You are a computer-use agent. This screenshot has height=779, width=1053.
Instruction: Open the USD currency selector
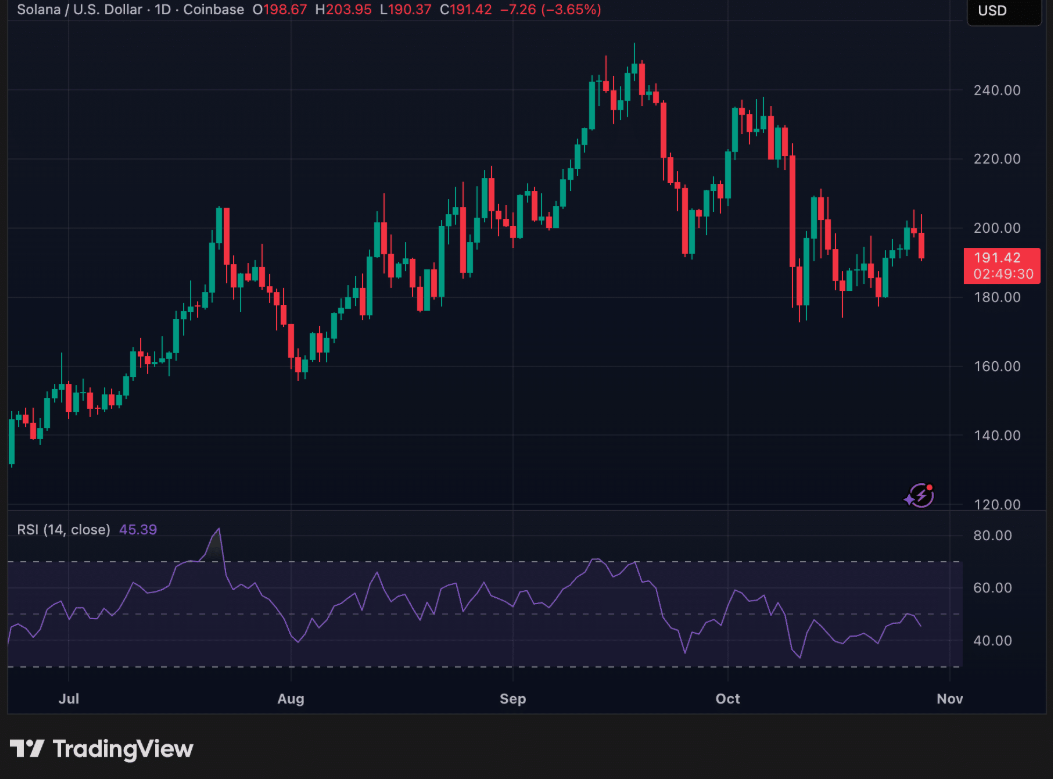(x=993, y=11)
